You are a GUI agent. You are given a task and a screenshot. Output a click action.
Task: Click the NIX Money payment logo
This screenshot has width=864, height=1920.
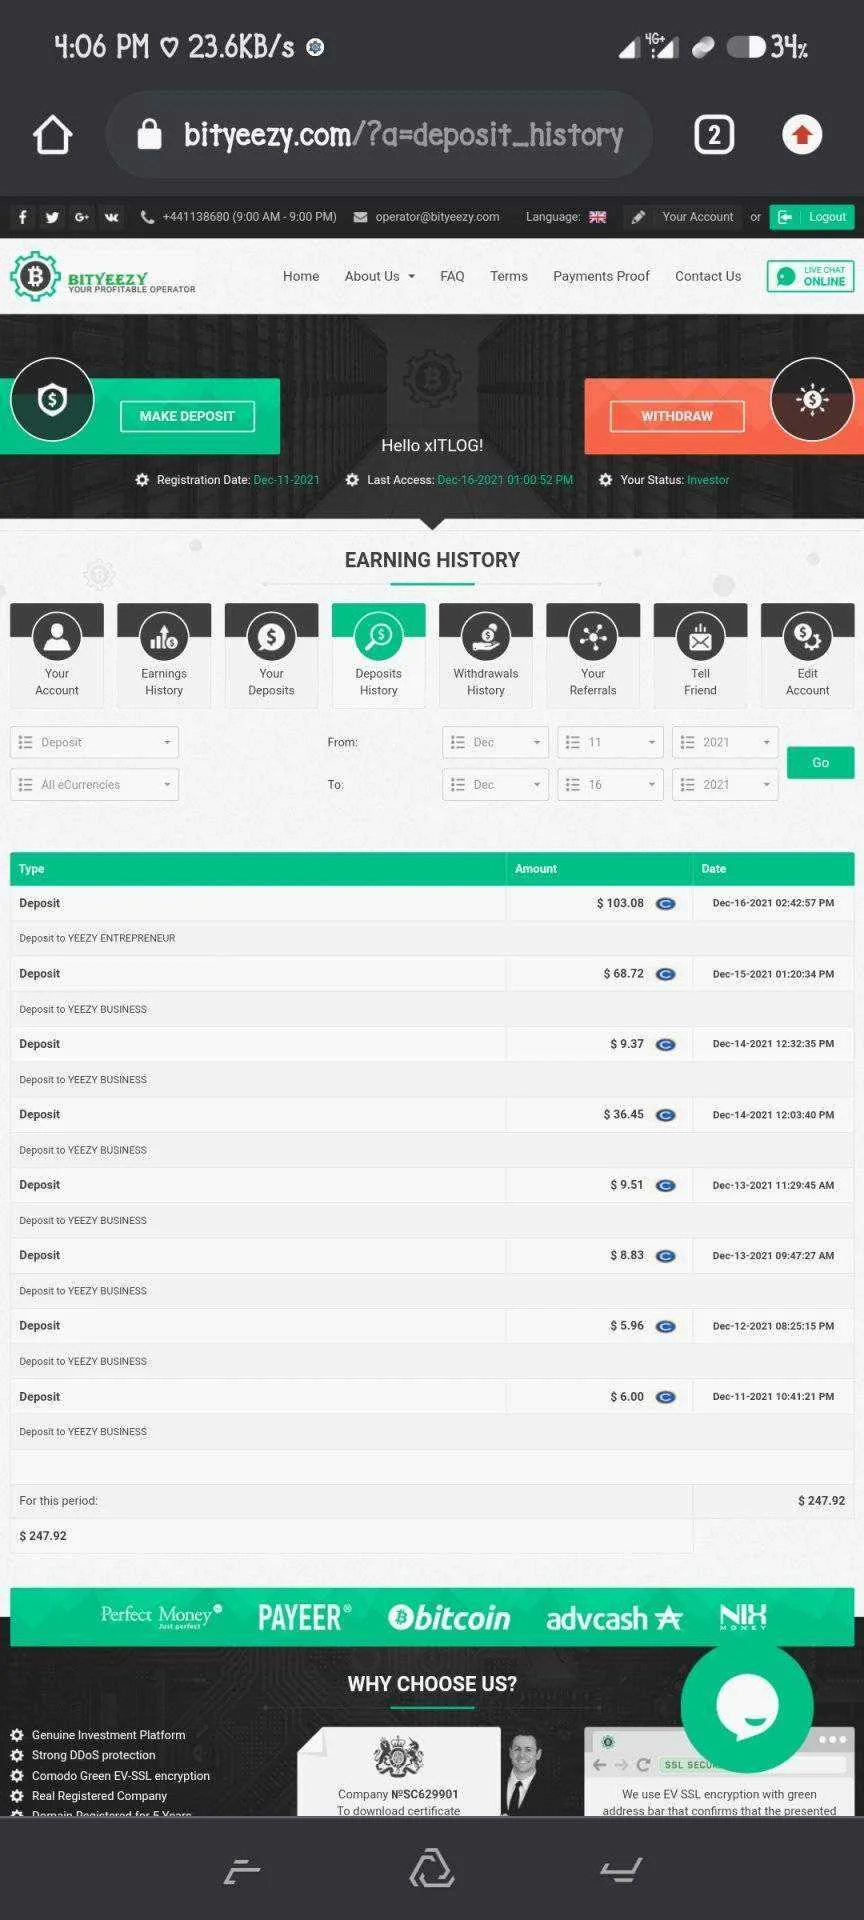743,1617
